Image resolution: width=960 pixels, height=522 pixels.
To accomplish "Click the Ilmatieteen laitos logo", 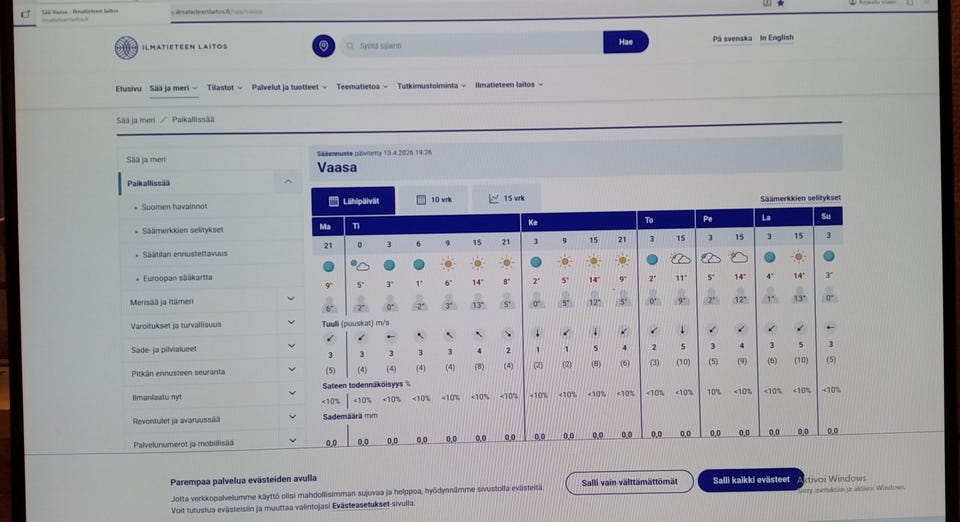I will [171, 47].
